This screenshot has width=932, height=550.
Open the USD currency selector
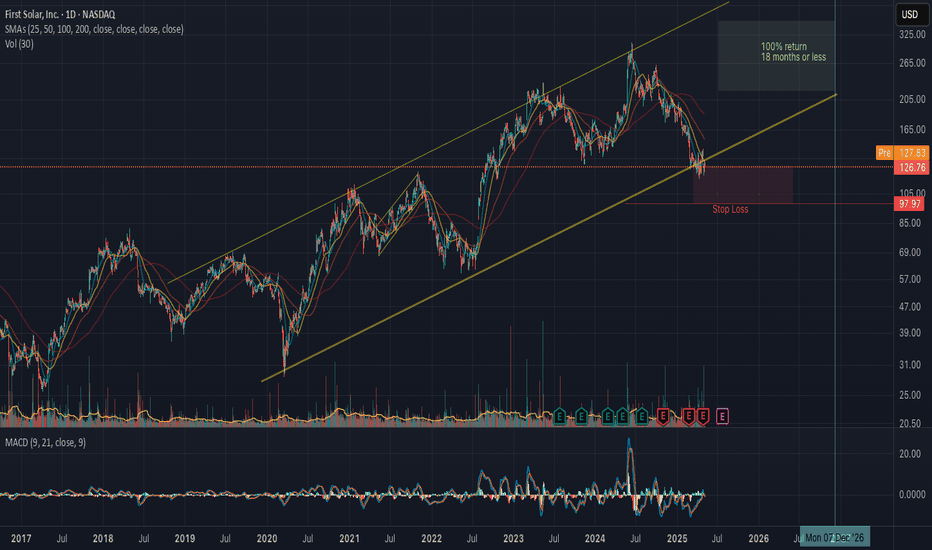(910, 14)
